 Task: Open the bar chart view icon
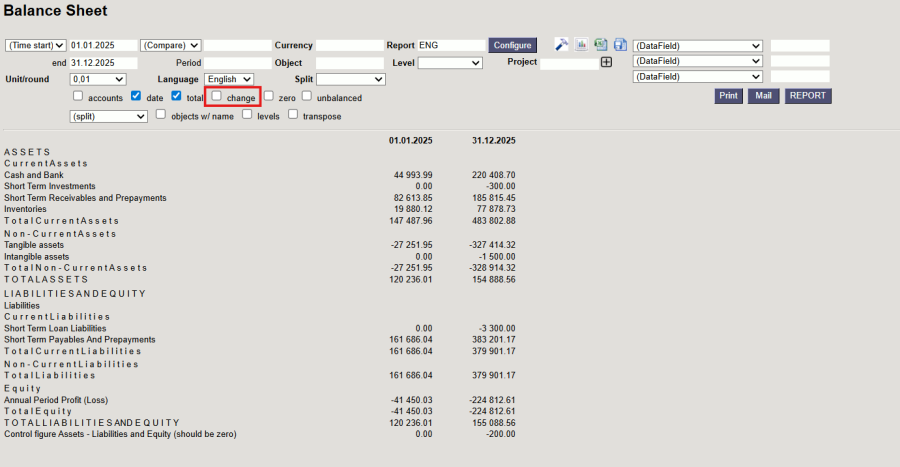(581, 45)
